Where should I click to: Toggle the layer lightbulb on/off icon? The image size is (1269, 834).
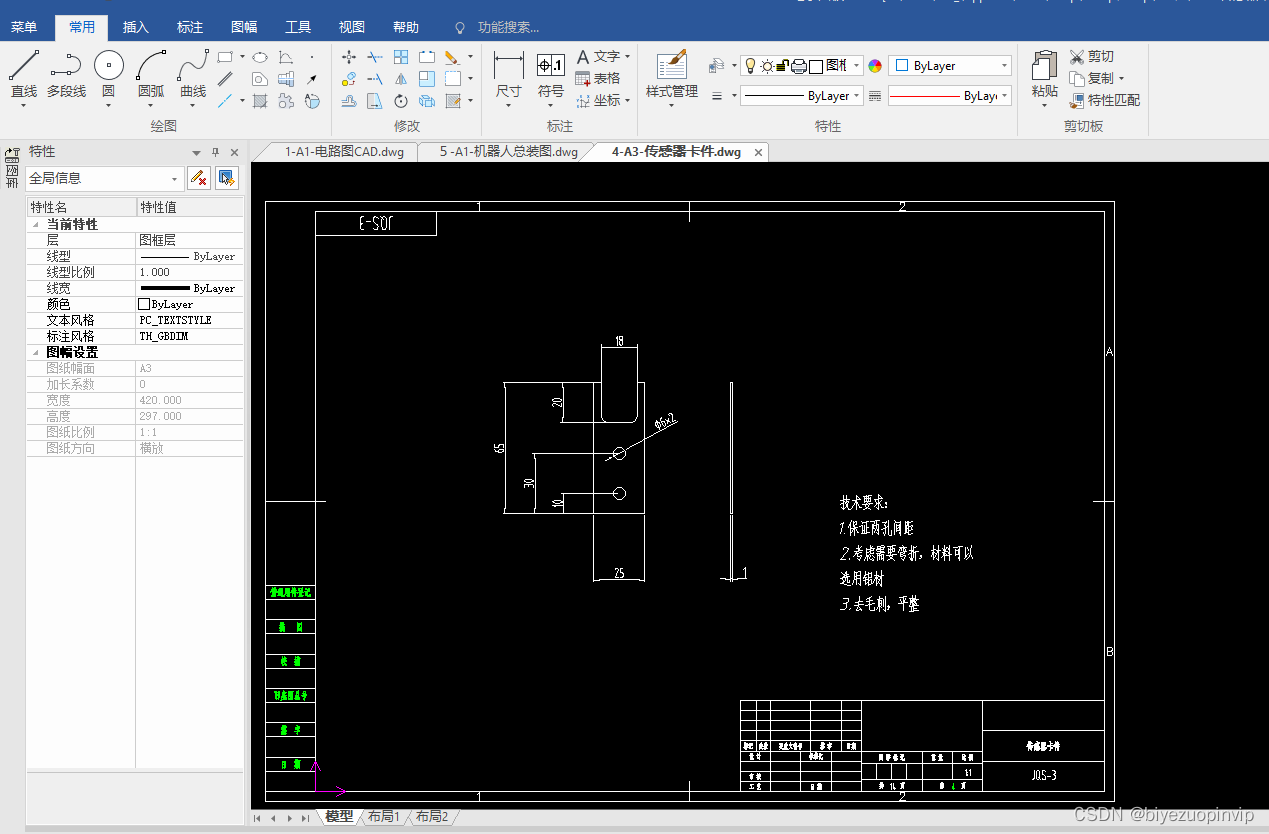[751, 66]
